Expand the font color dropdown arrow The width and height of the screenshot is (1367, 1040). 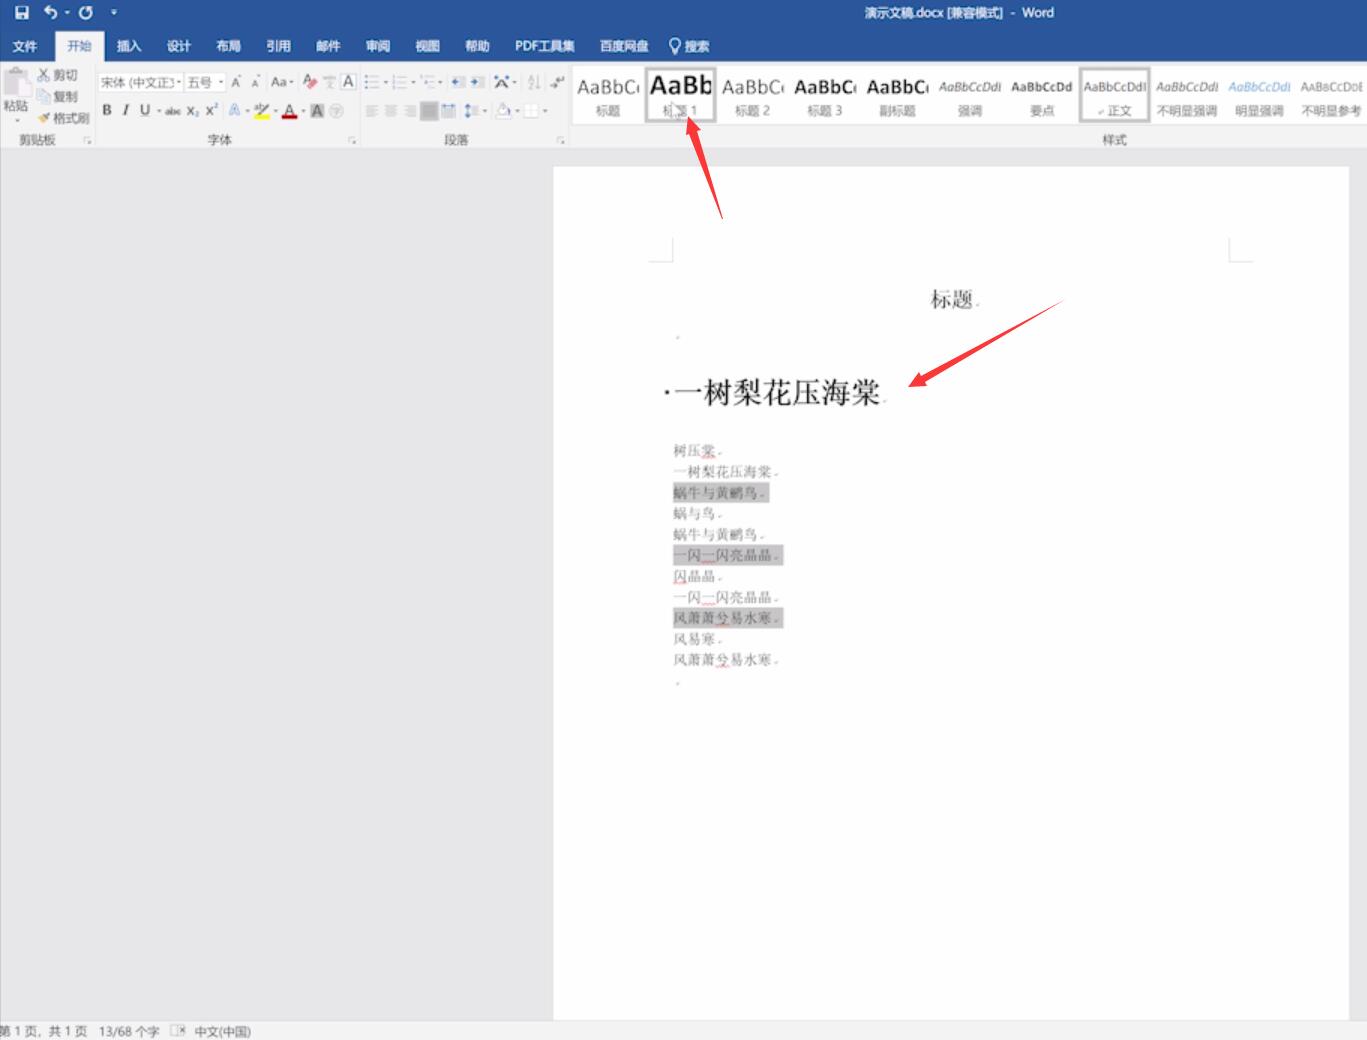(303, 111)
